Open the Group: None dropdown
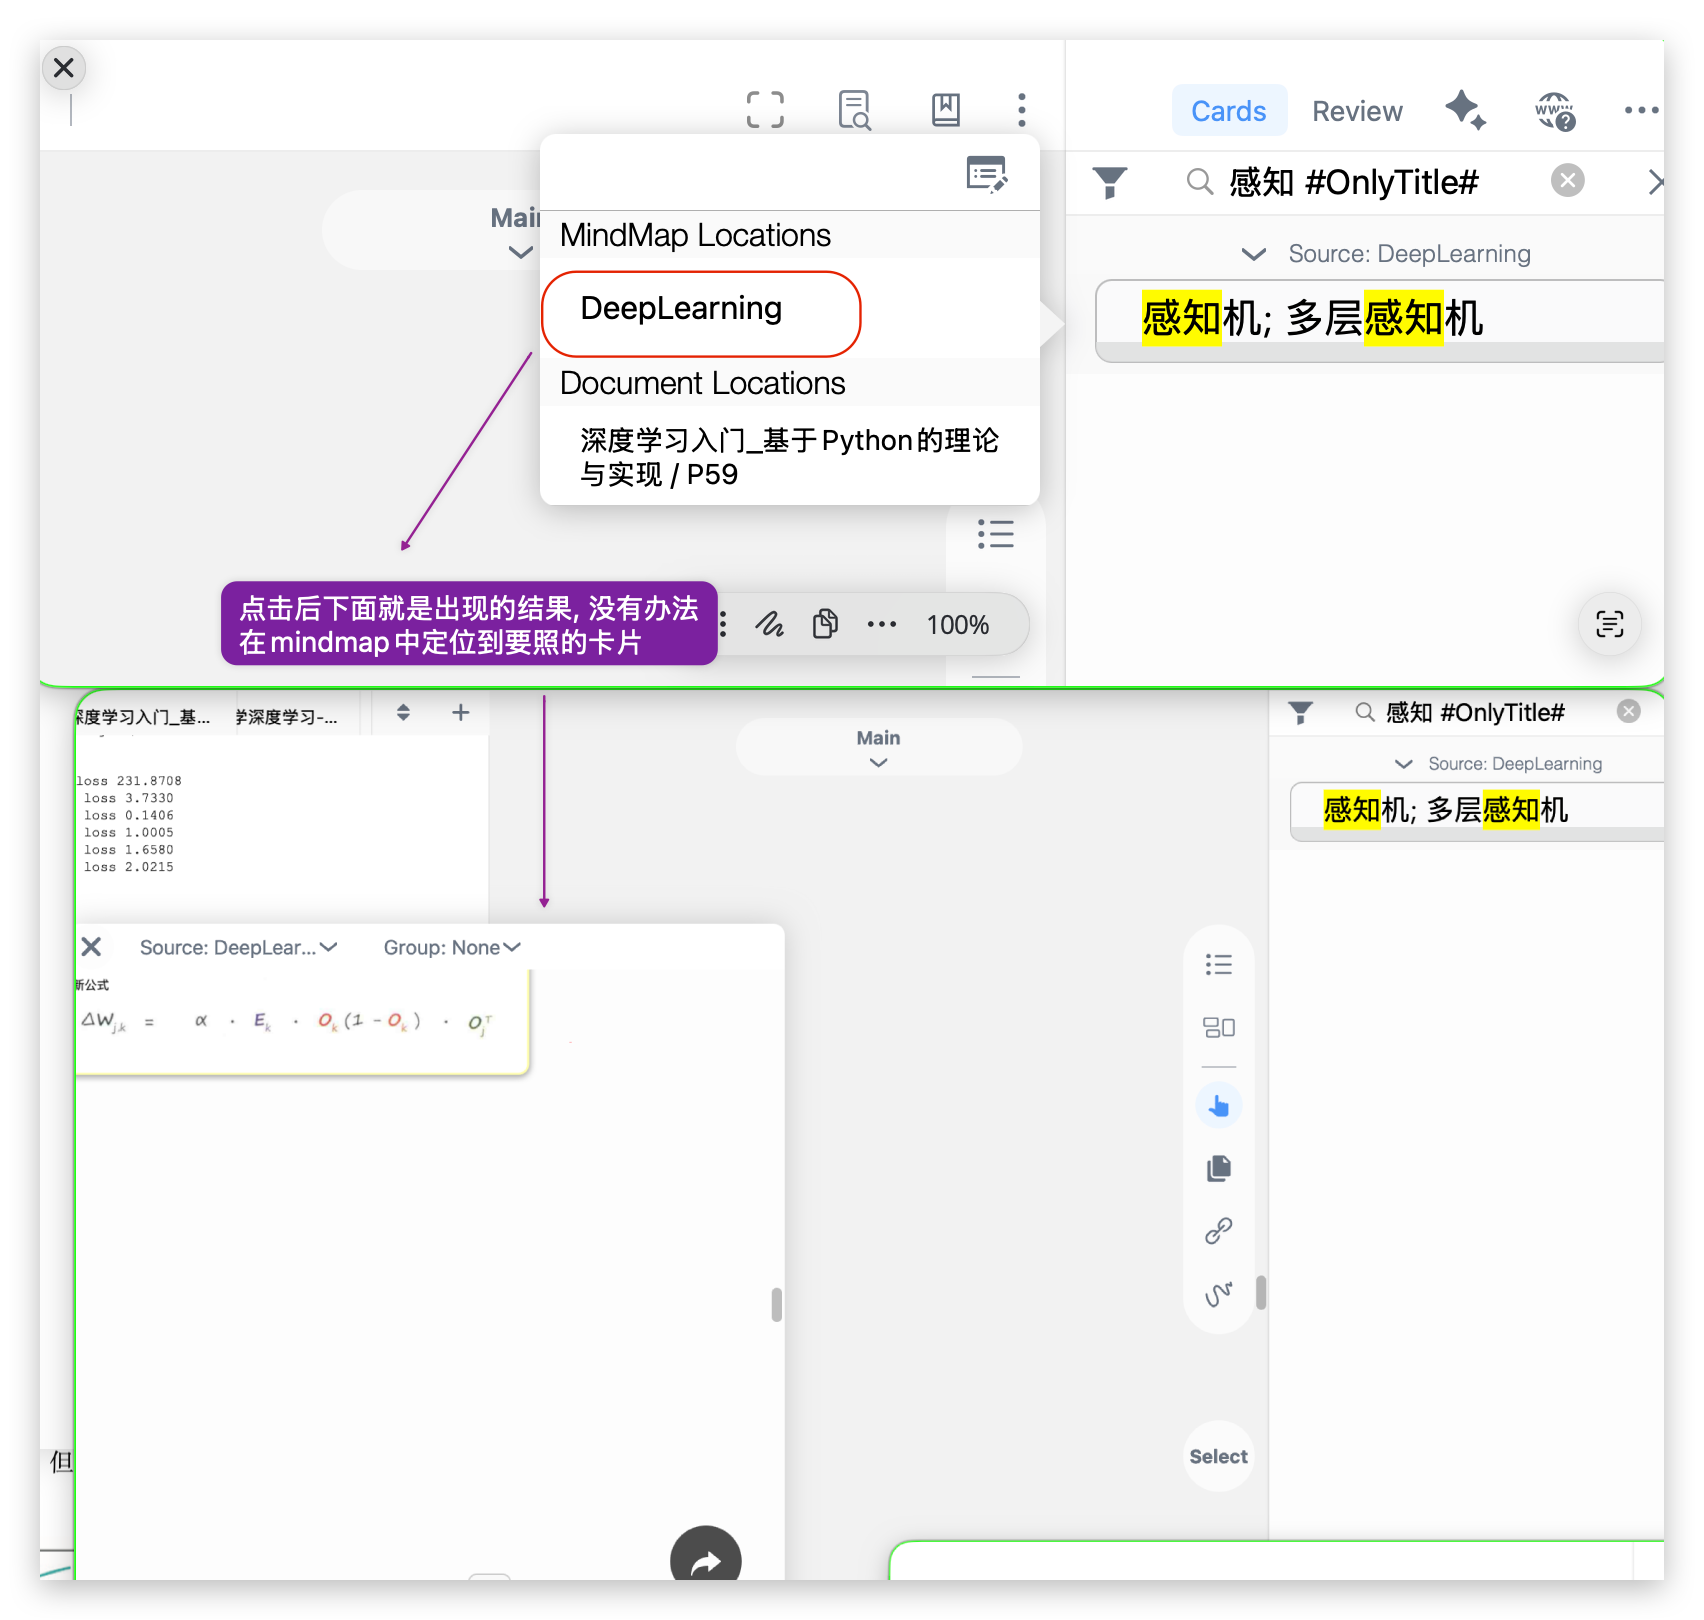Screen dimensions: 1704x1620 pyautogui.click(x=452, y=947)
